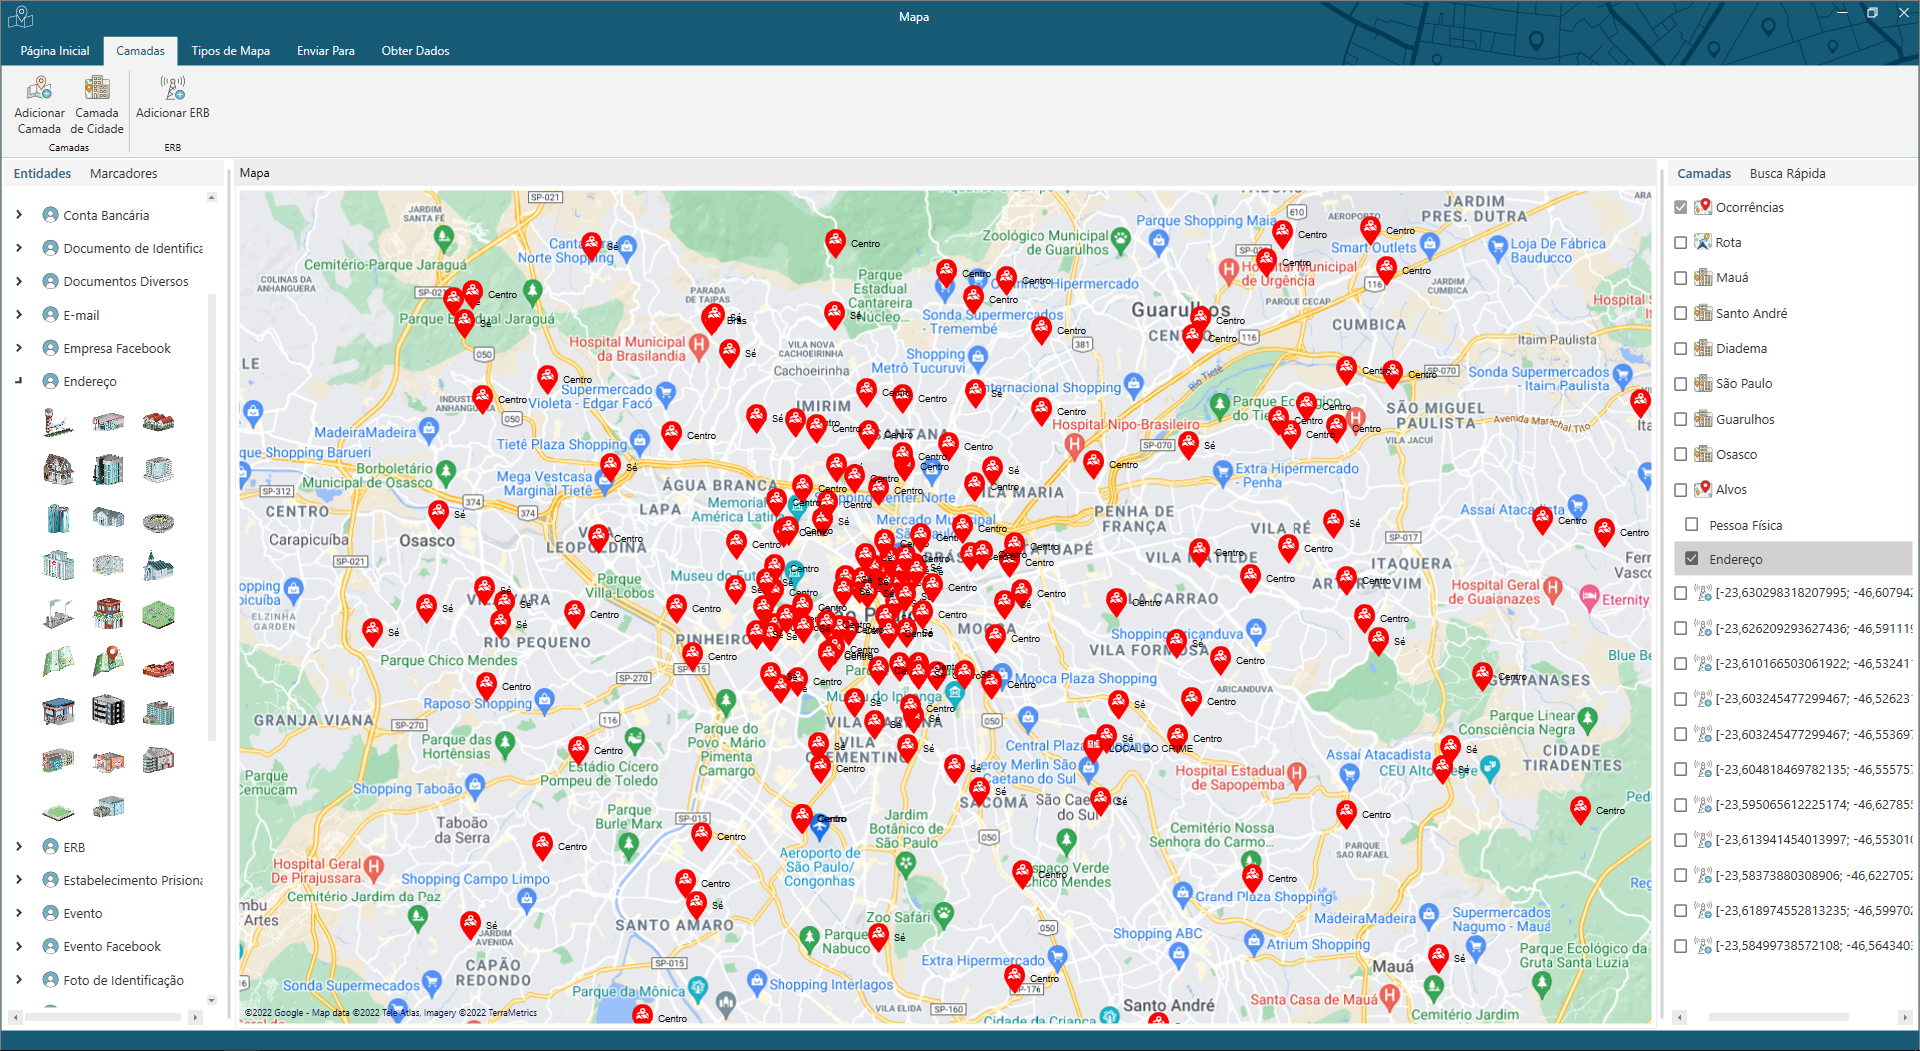Open the Busca Rápida panel
The height and width of the screenshot is (1051, 1920).
pyautogui.click(x=1788, y=173)
